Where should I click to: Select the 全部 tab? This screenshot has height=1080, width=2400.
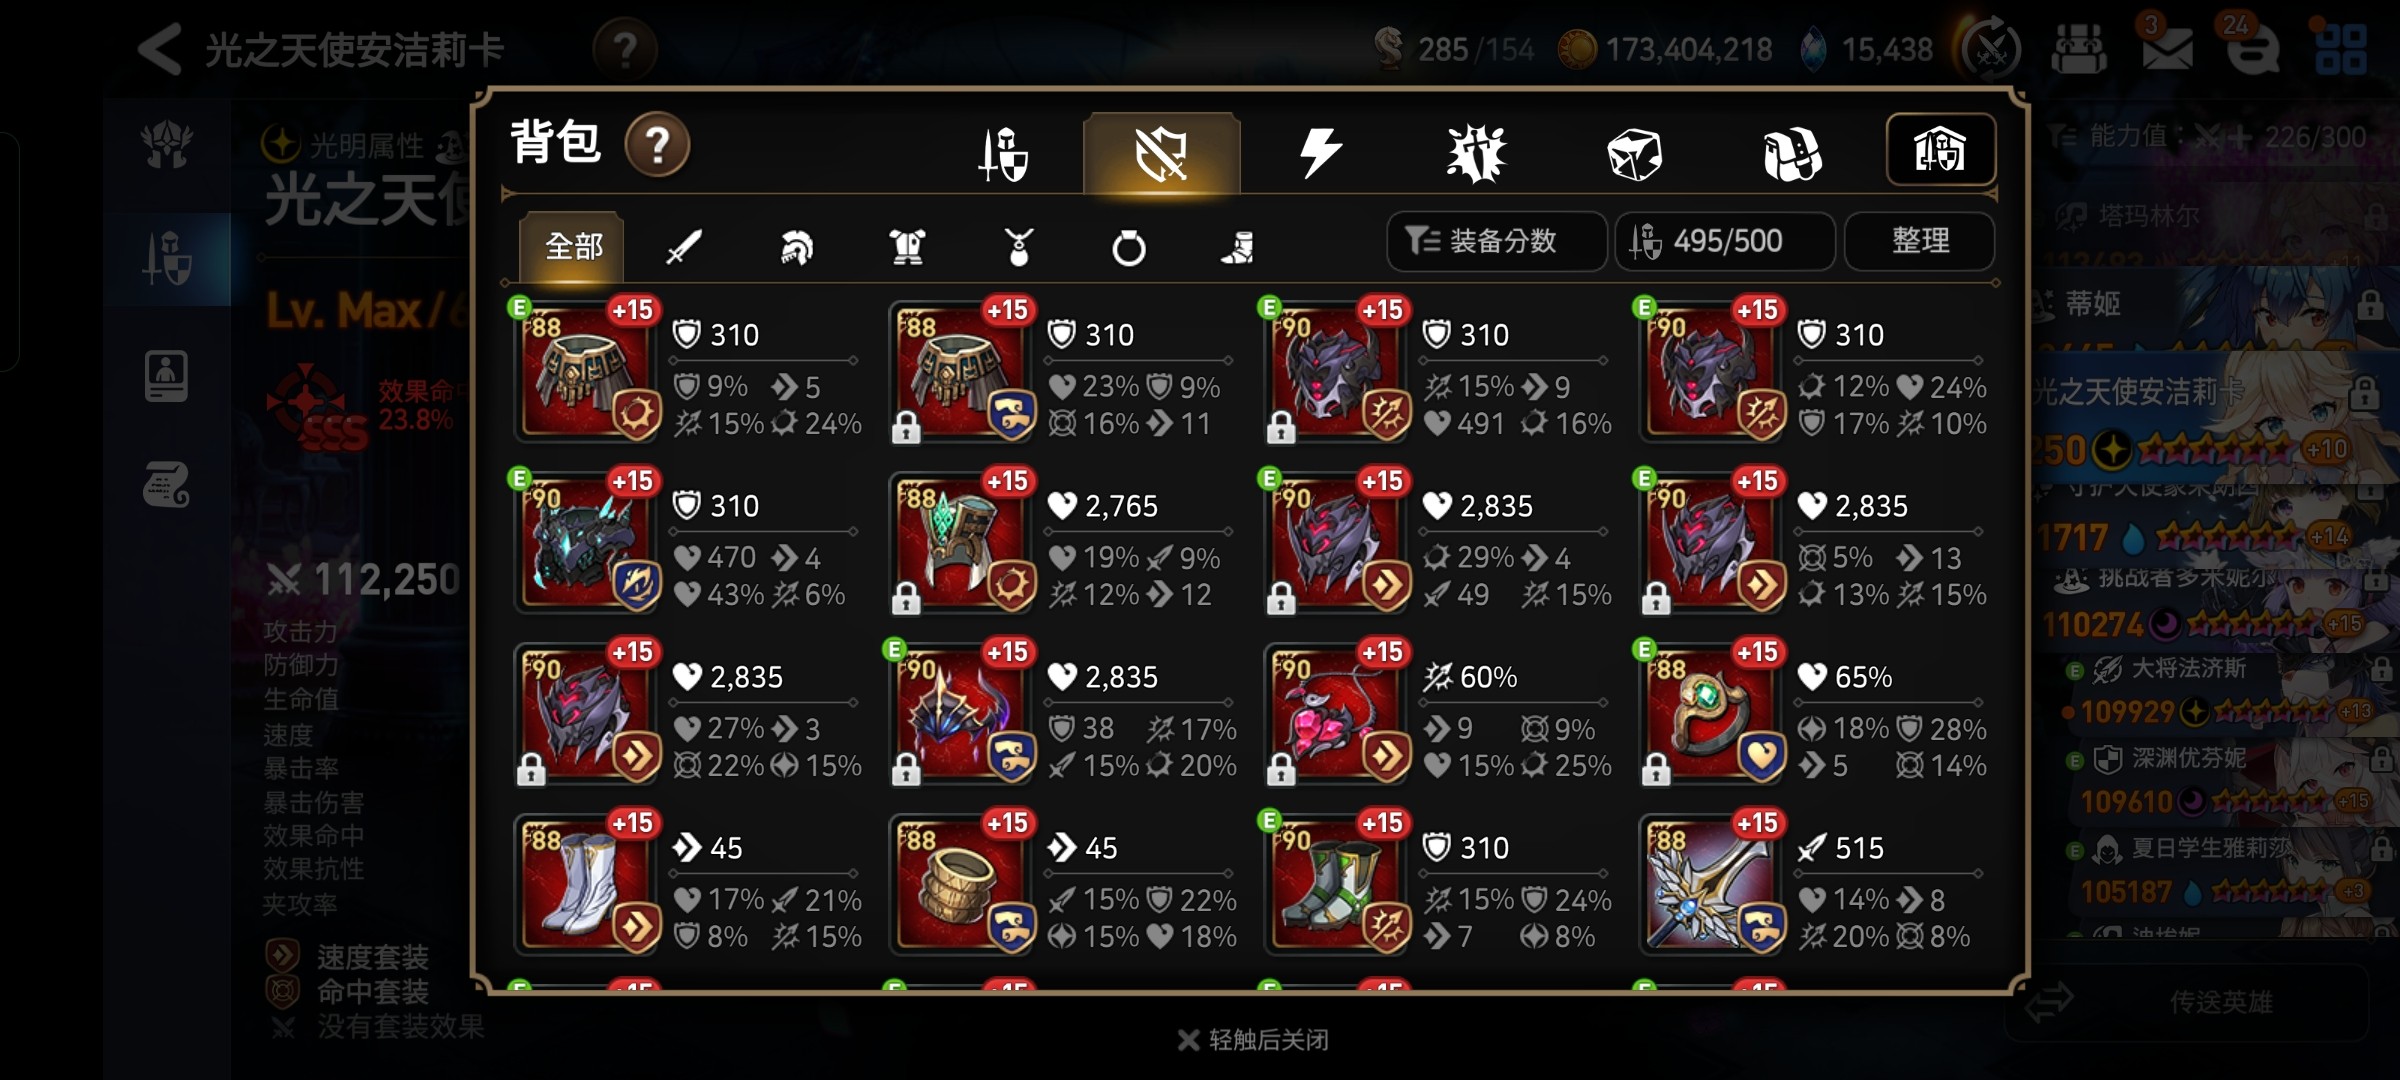pyautogui.click(x=573, y=246)
